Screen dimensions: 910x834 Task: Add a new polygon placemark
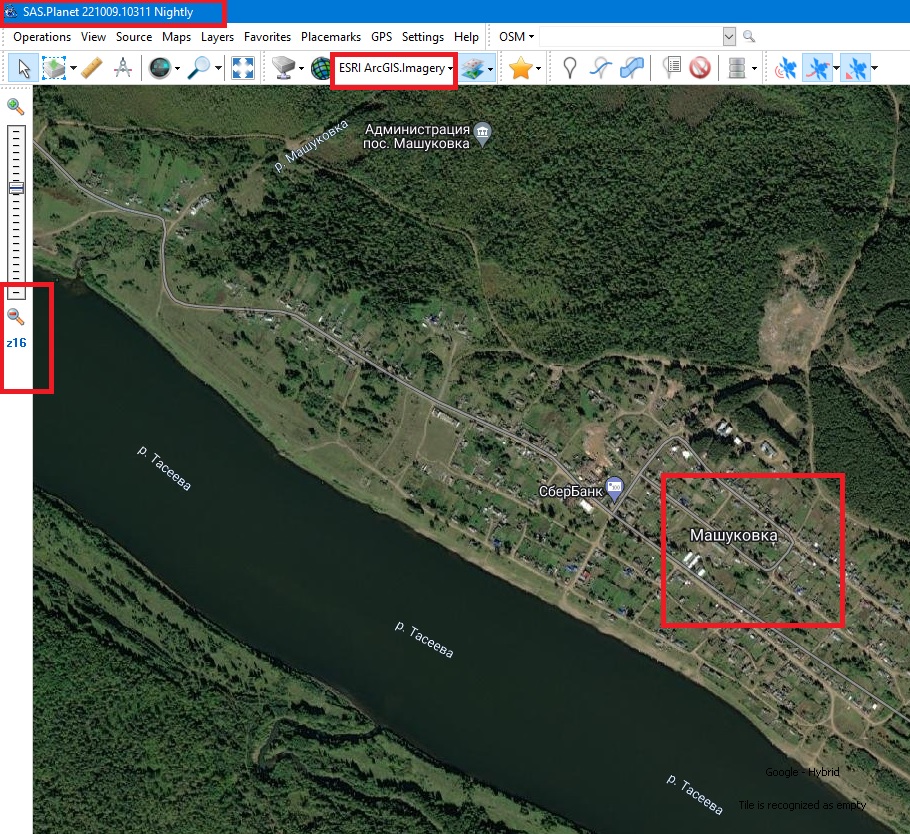coord(631,68)
